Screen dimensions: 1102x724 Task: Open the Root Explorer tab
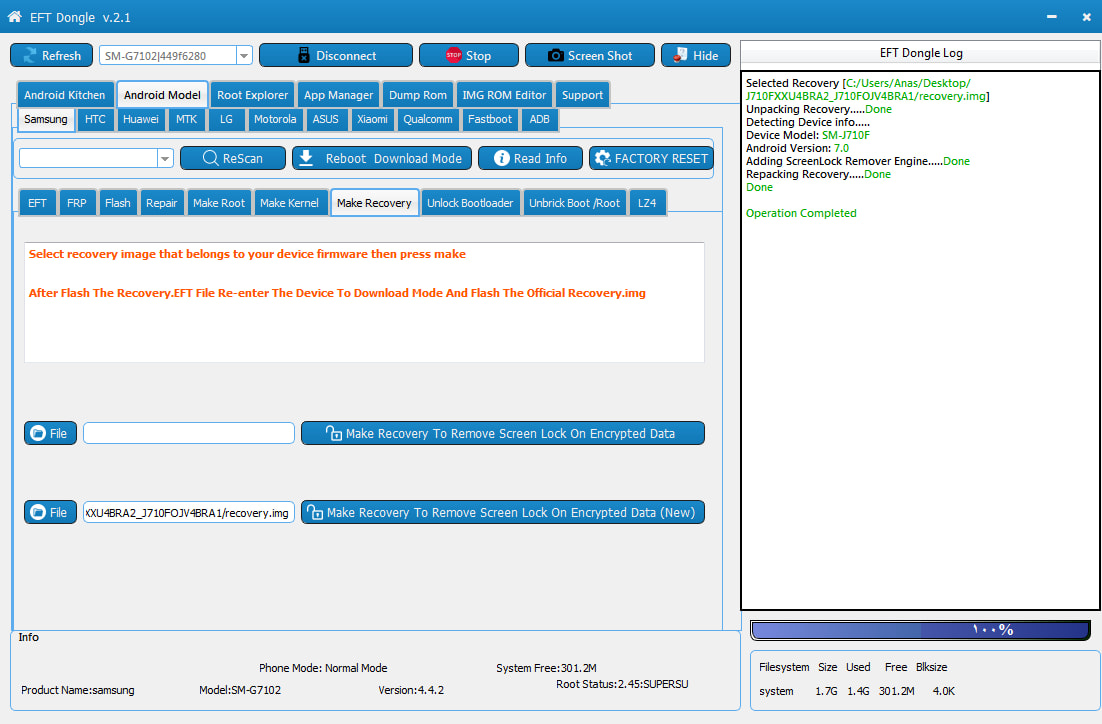coord(252,95)
